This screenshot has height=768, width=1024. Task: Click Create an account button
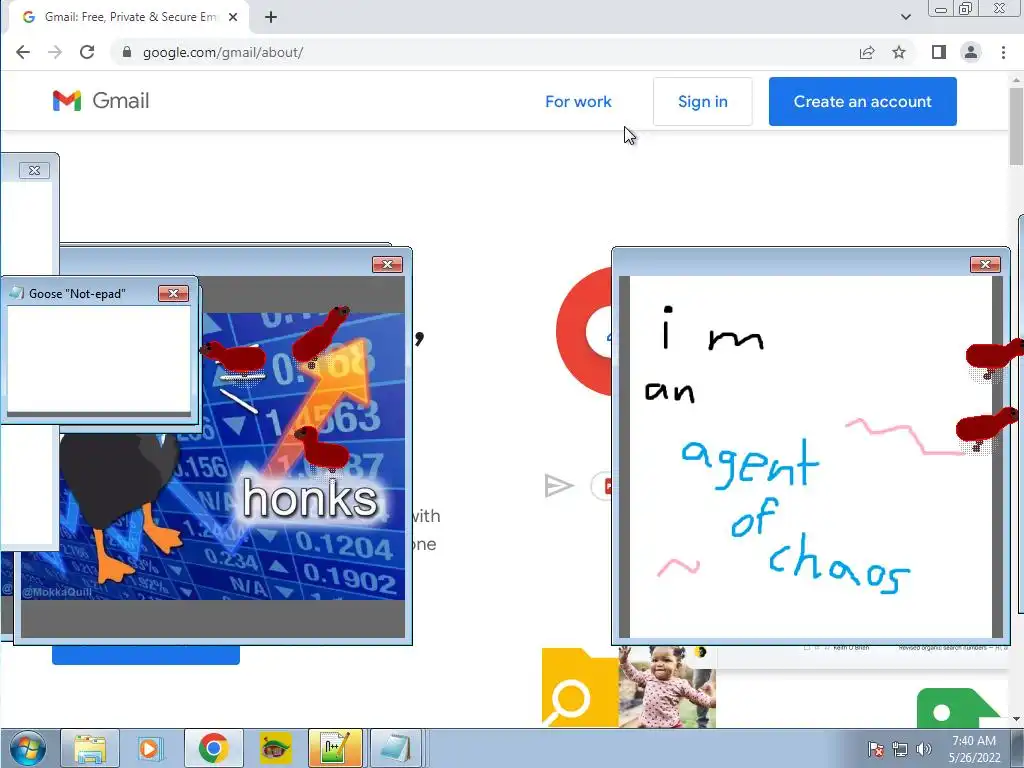(863, 101)
